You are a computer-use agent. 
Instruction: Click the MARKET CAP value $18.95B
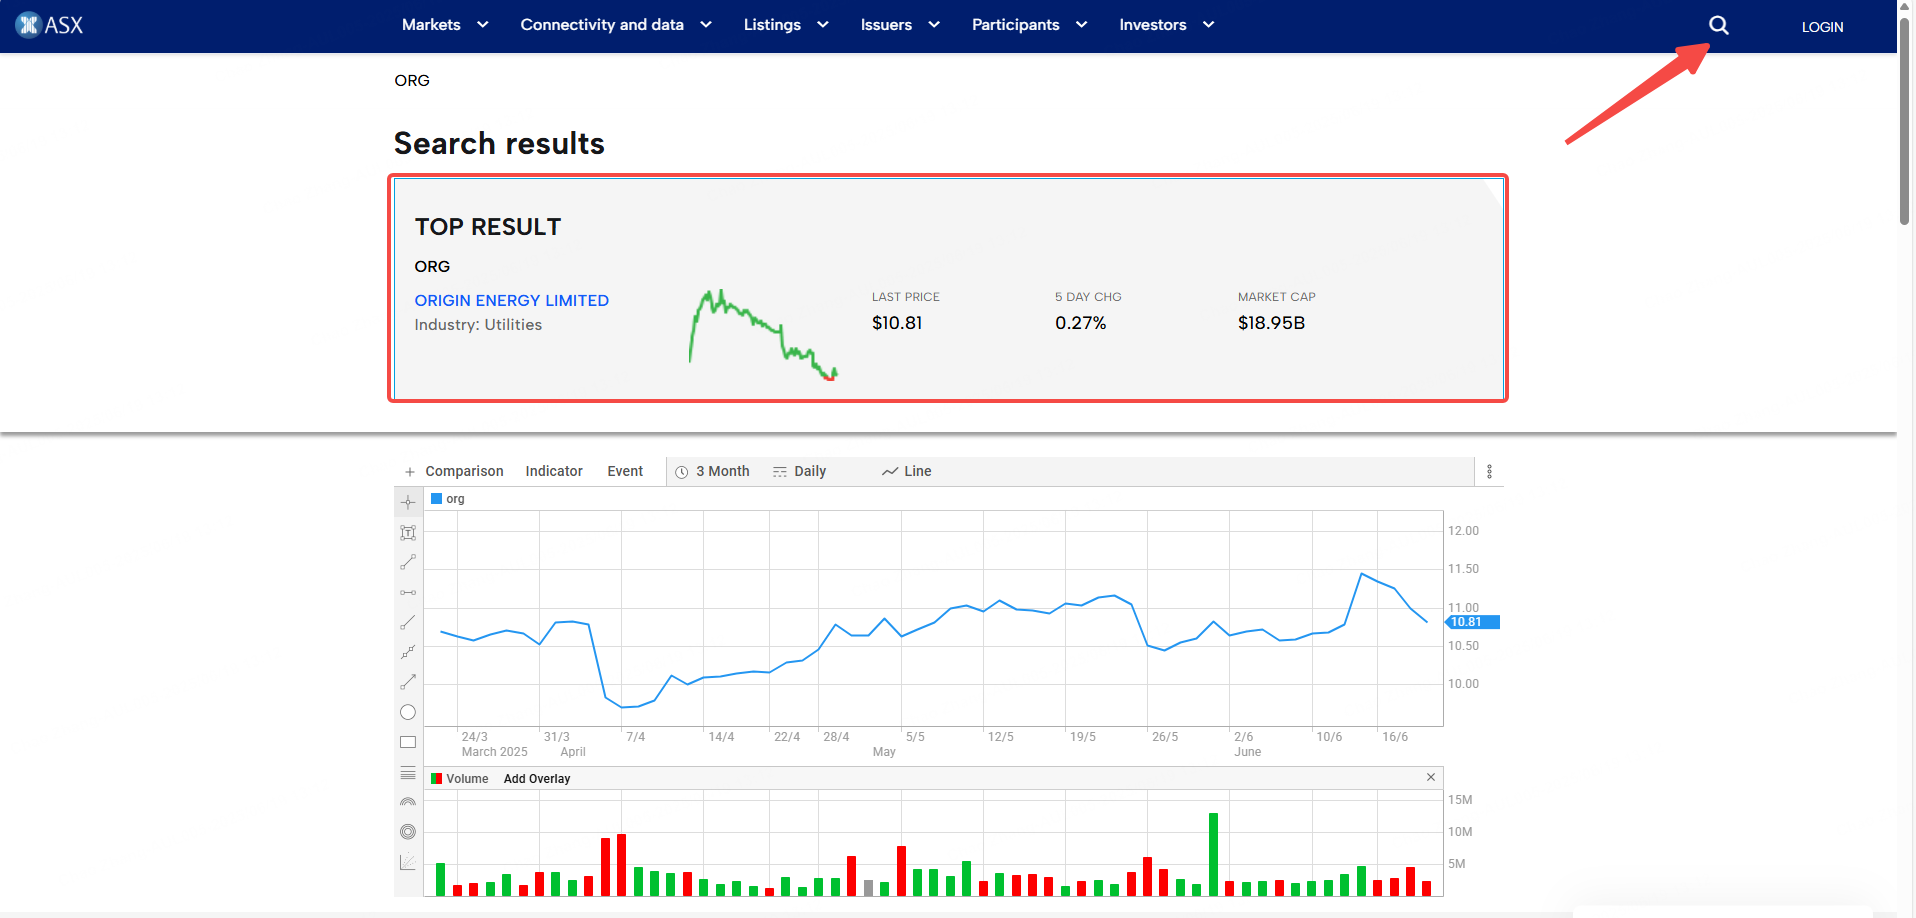[1271, 323]
